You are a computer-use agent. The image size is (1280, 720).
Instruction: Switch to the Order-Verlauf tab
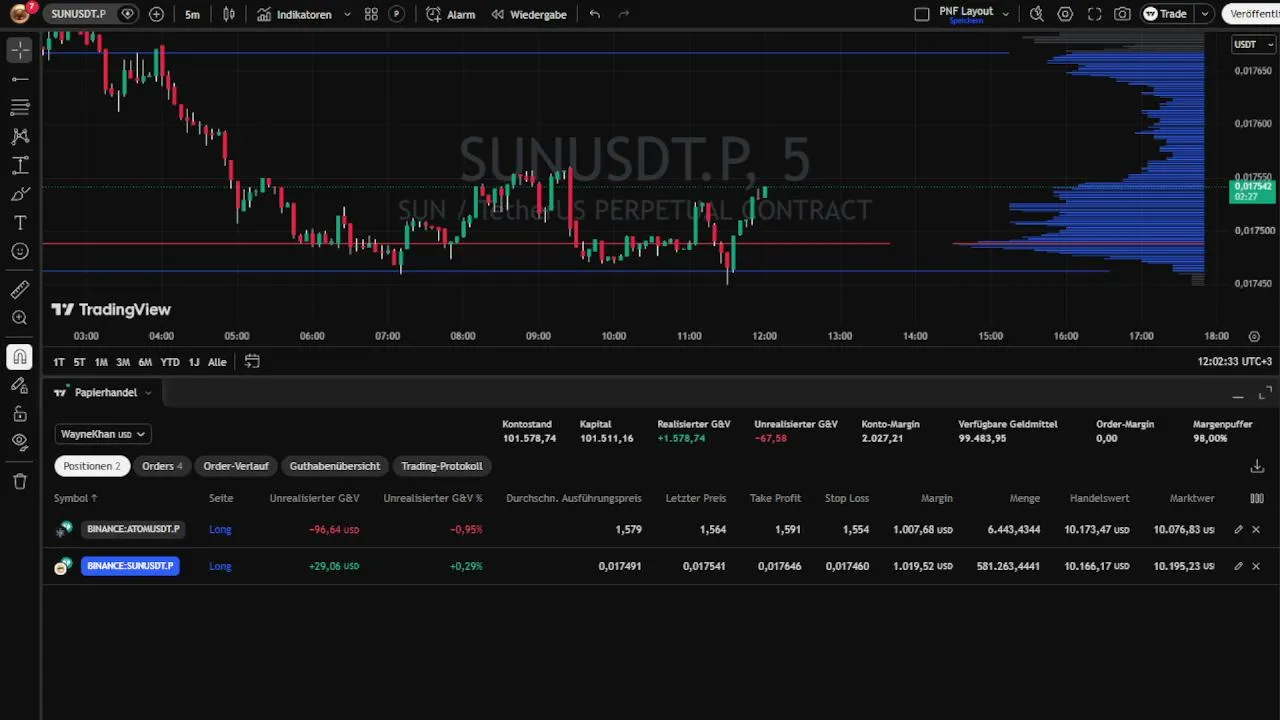point(236,466)
